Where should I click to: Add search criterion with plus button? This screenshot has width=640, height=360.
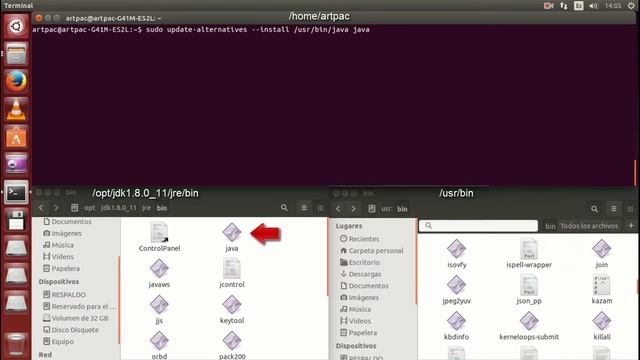point(631,225)
